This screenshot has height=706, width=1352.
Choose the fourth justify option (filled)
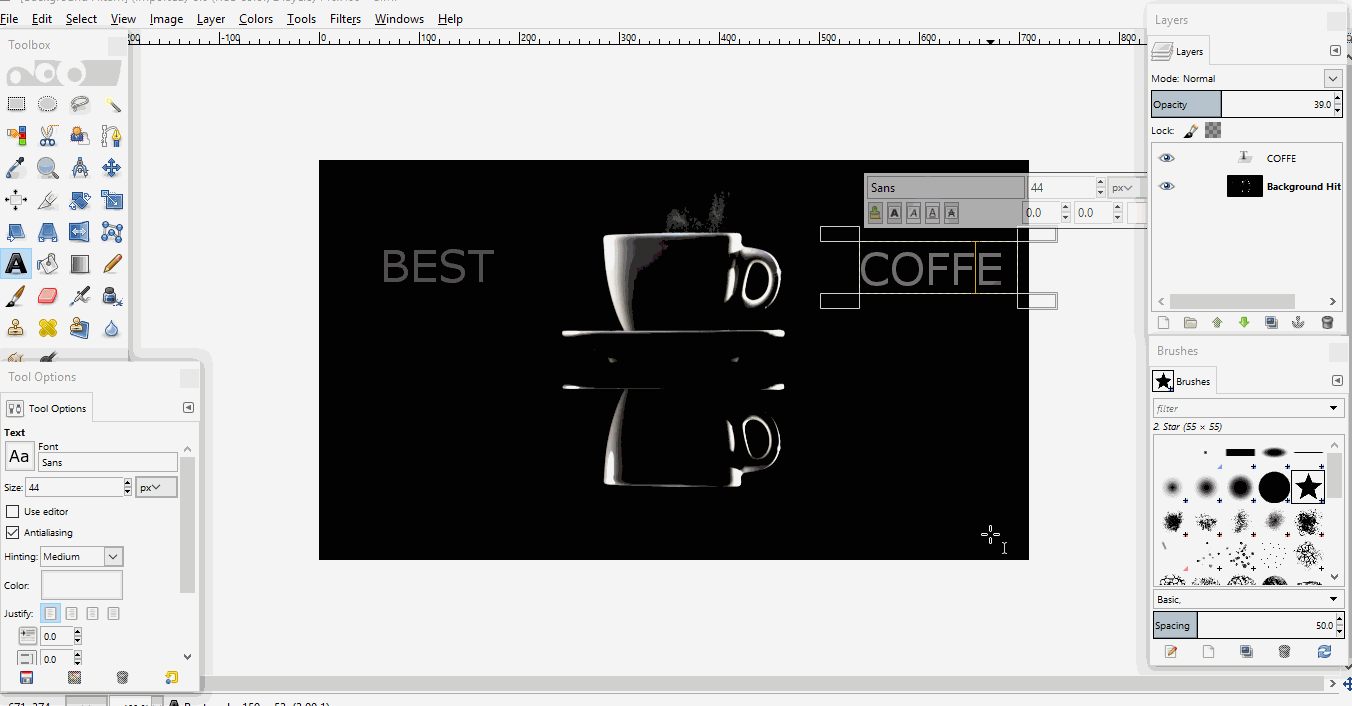point(113,613)
